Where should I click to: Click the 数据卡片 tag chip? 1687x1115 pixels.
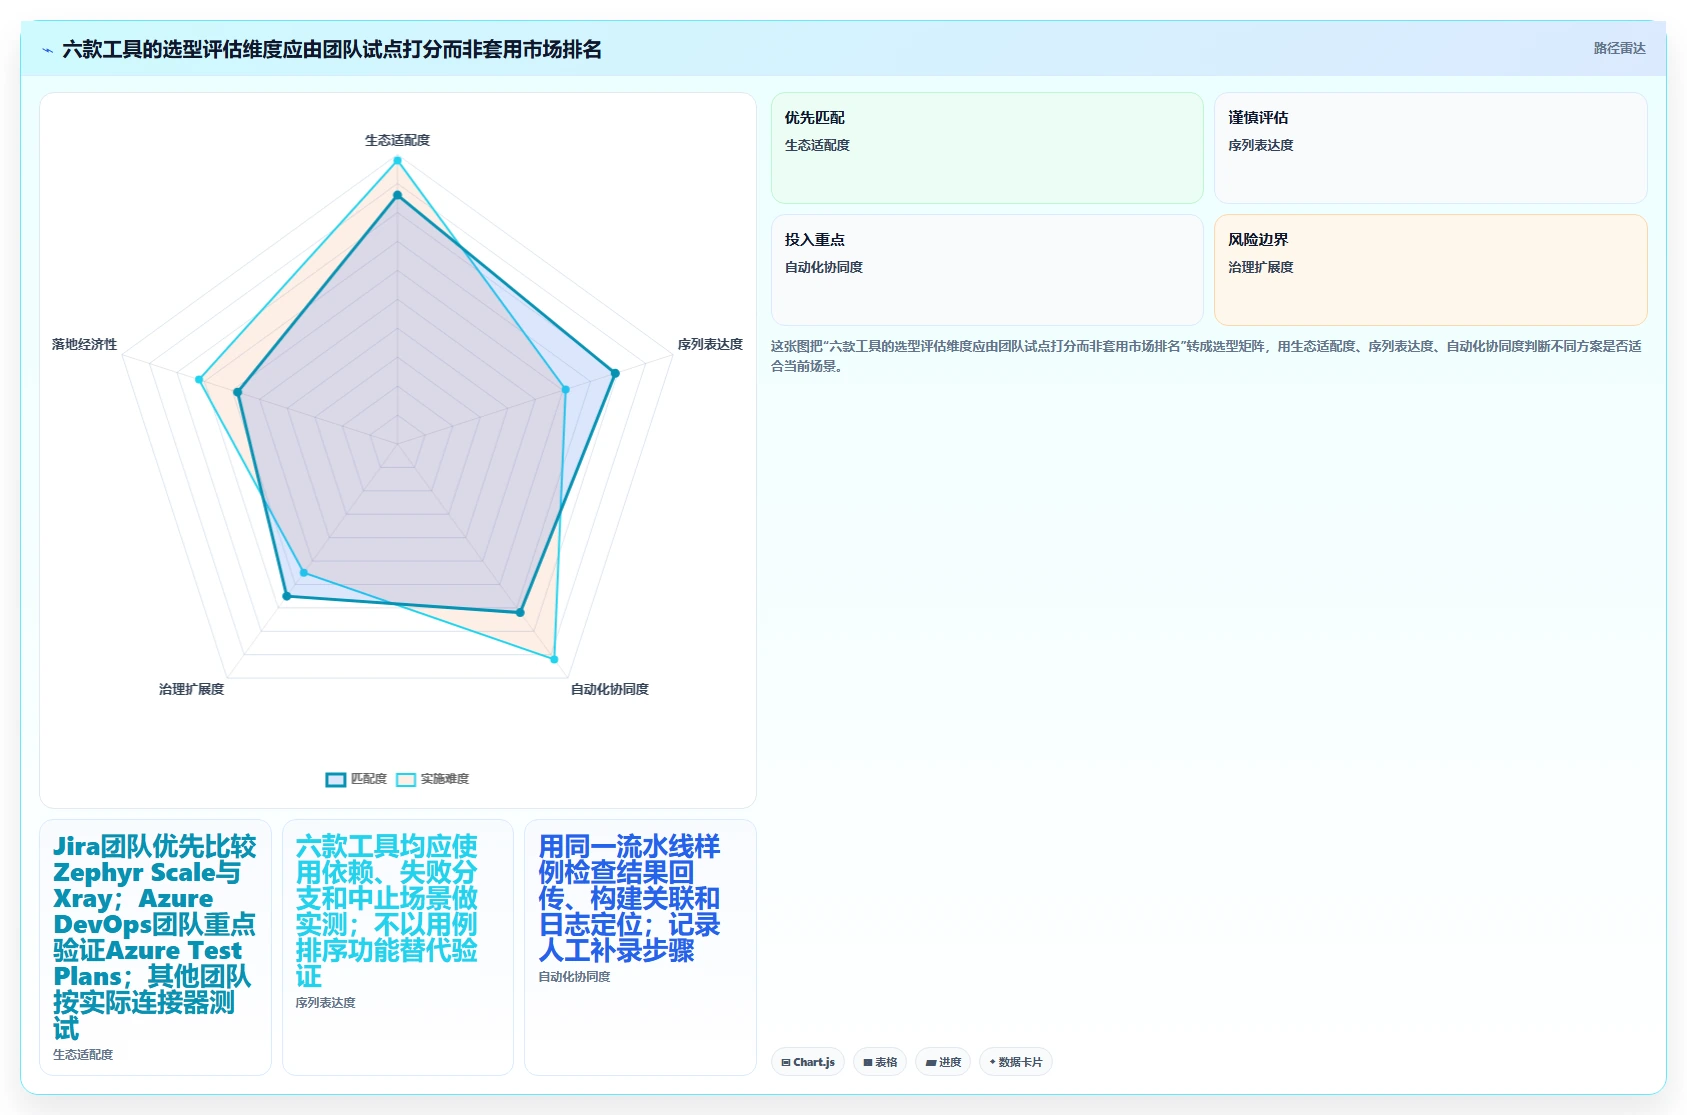(x=1016, y=1062)
